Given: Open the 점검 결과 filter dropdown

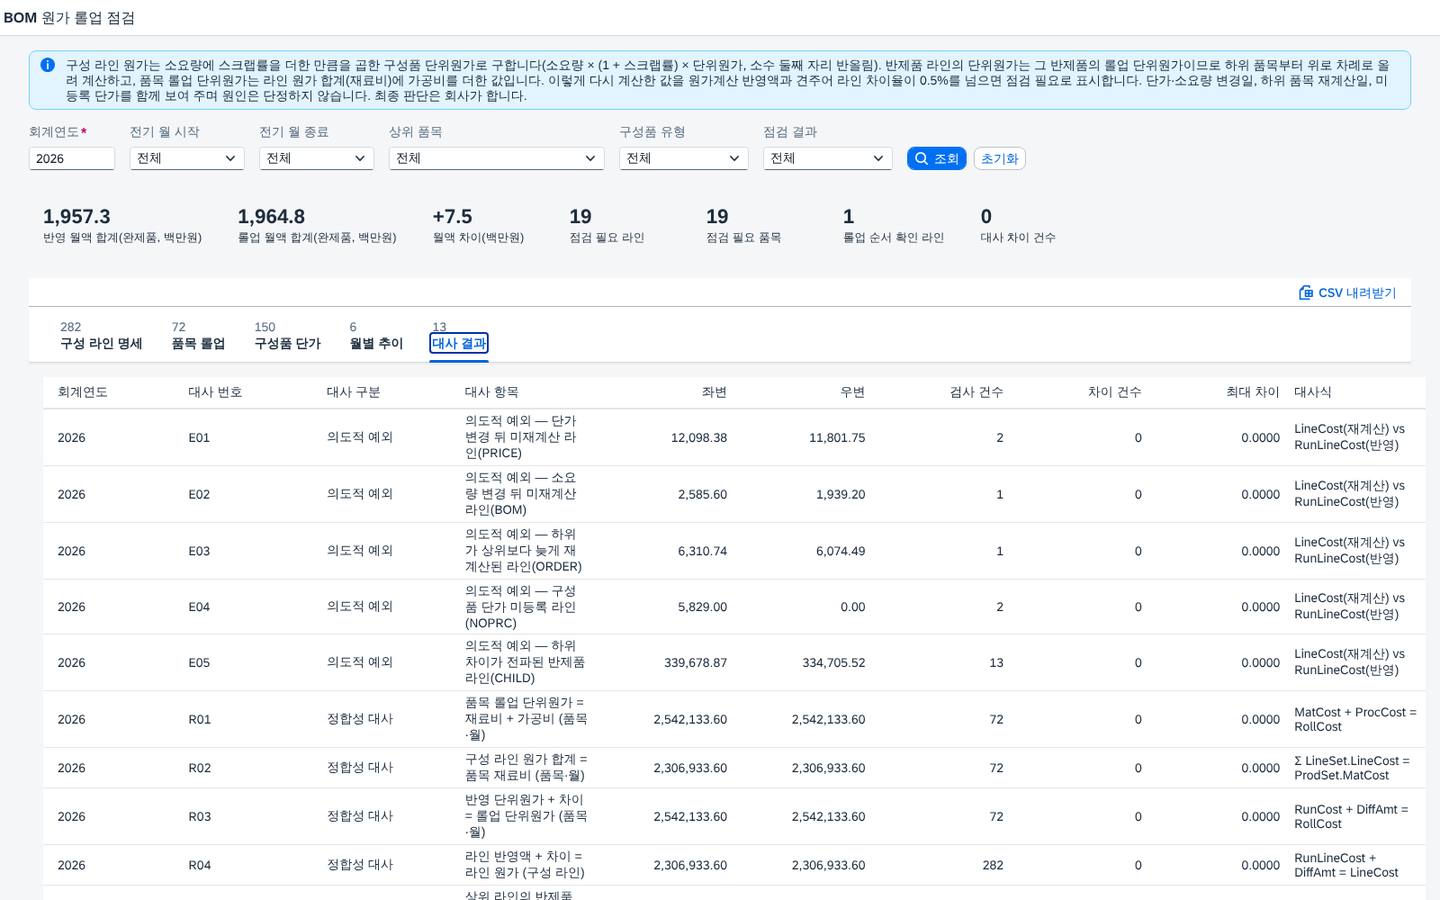Looking at the screenshot, I should pos(827,158).
